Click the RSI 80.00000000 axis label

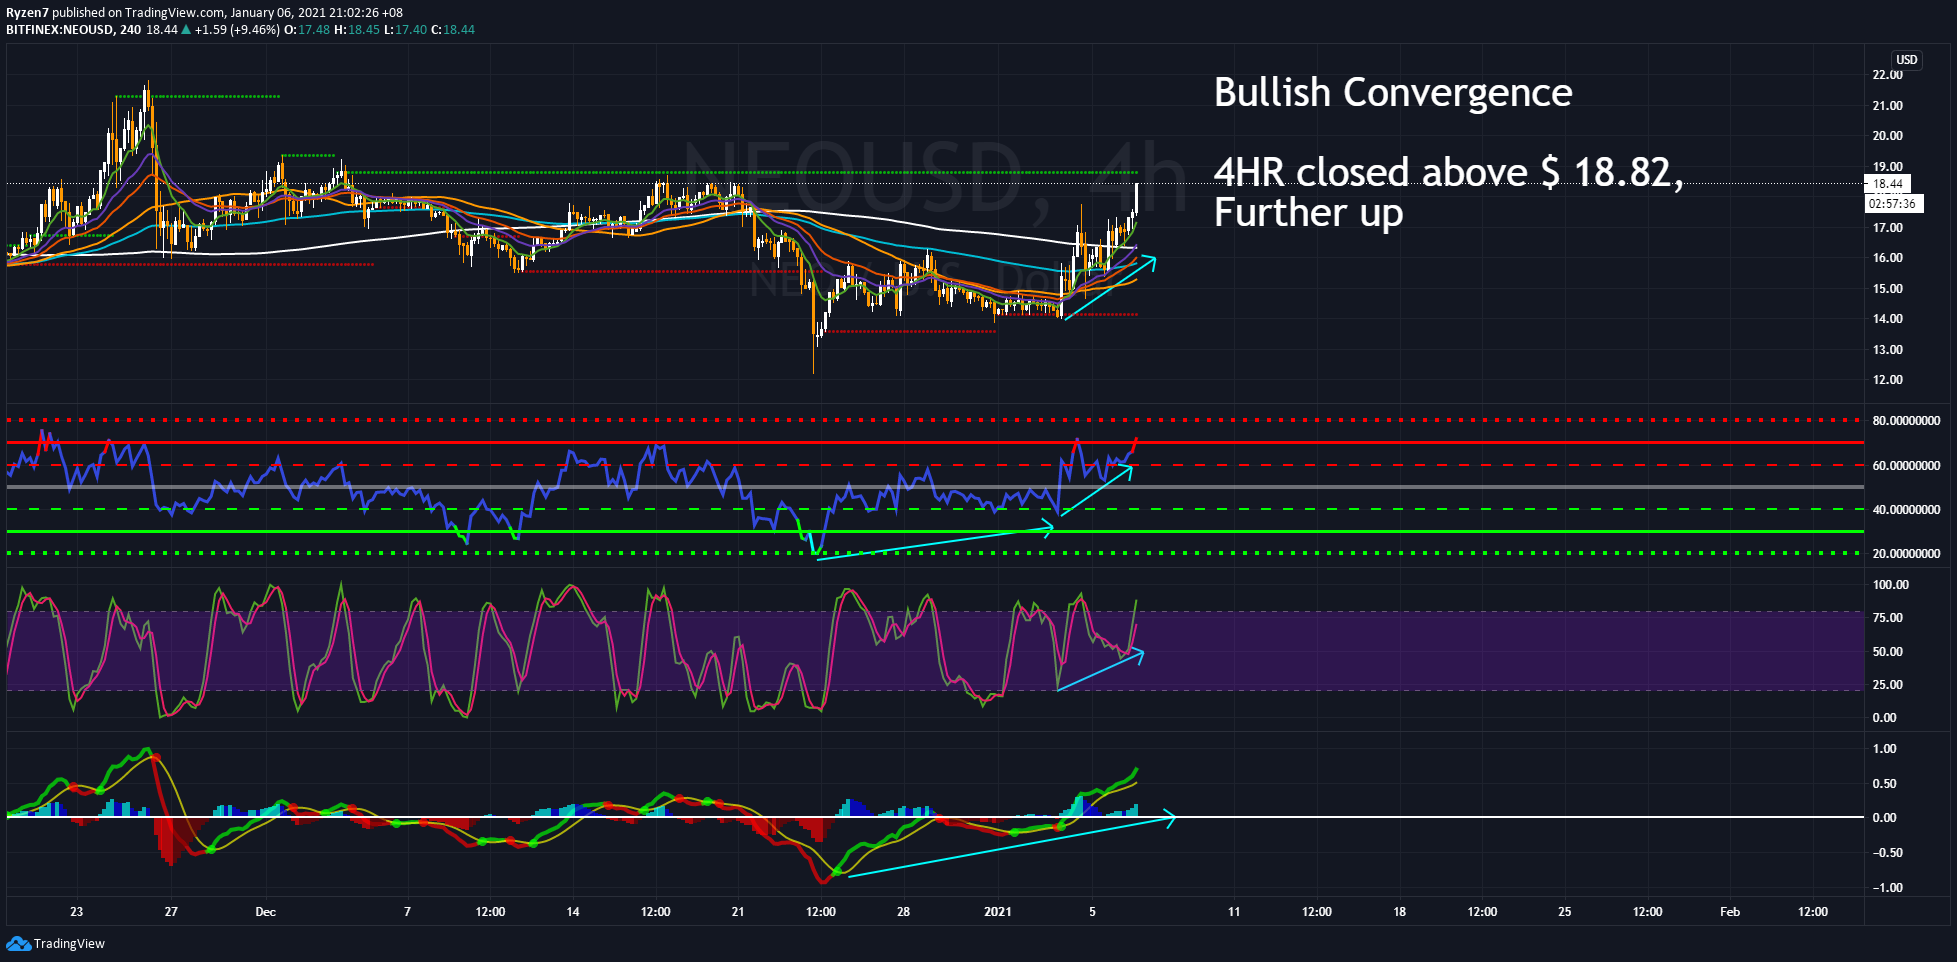(1906, 421)
